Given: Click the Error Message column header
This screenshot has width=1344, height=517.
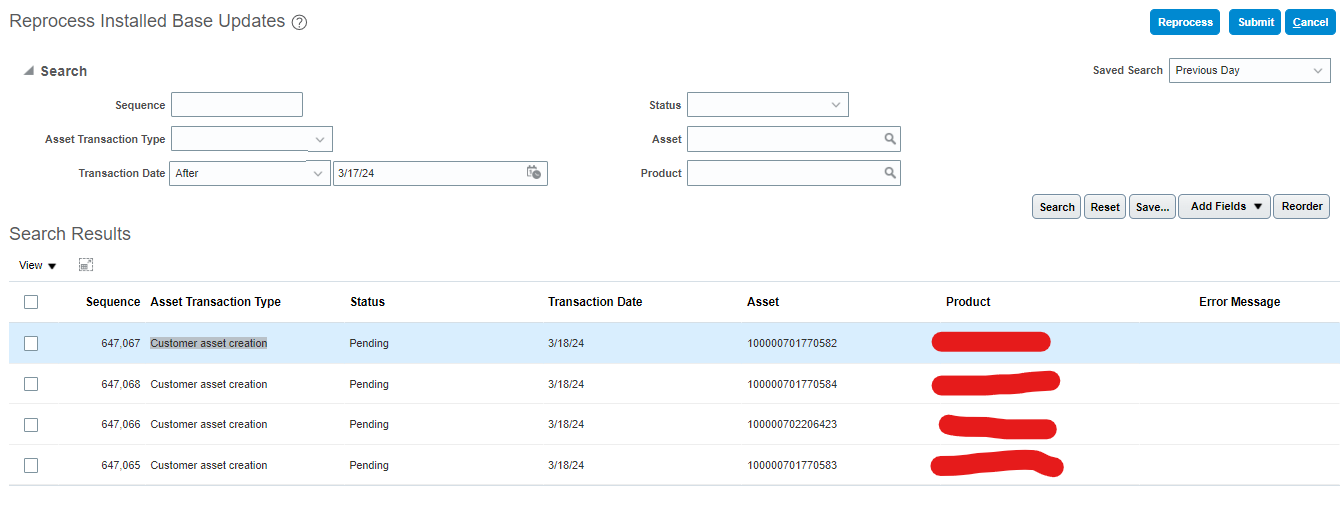Looking at the screenshot, I should 1239,302.
